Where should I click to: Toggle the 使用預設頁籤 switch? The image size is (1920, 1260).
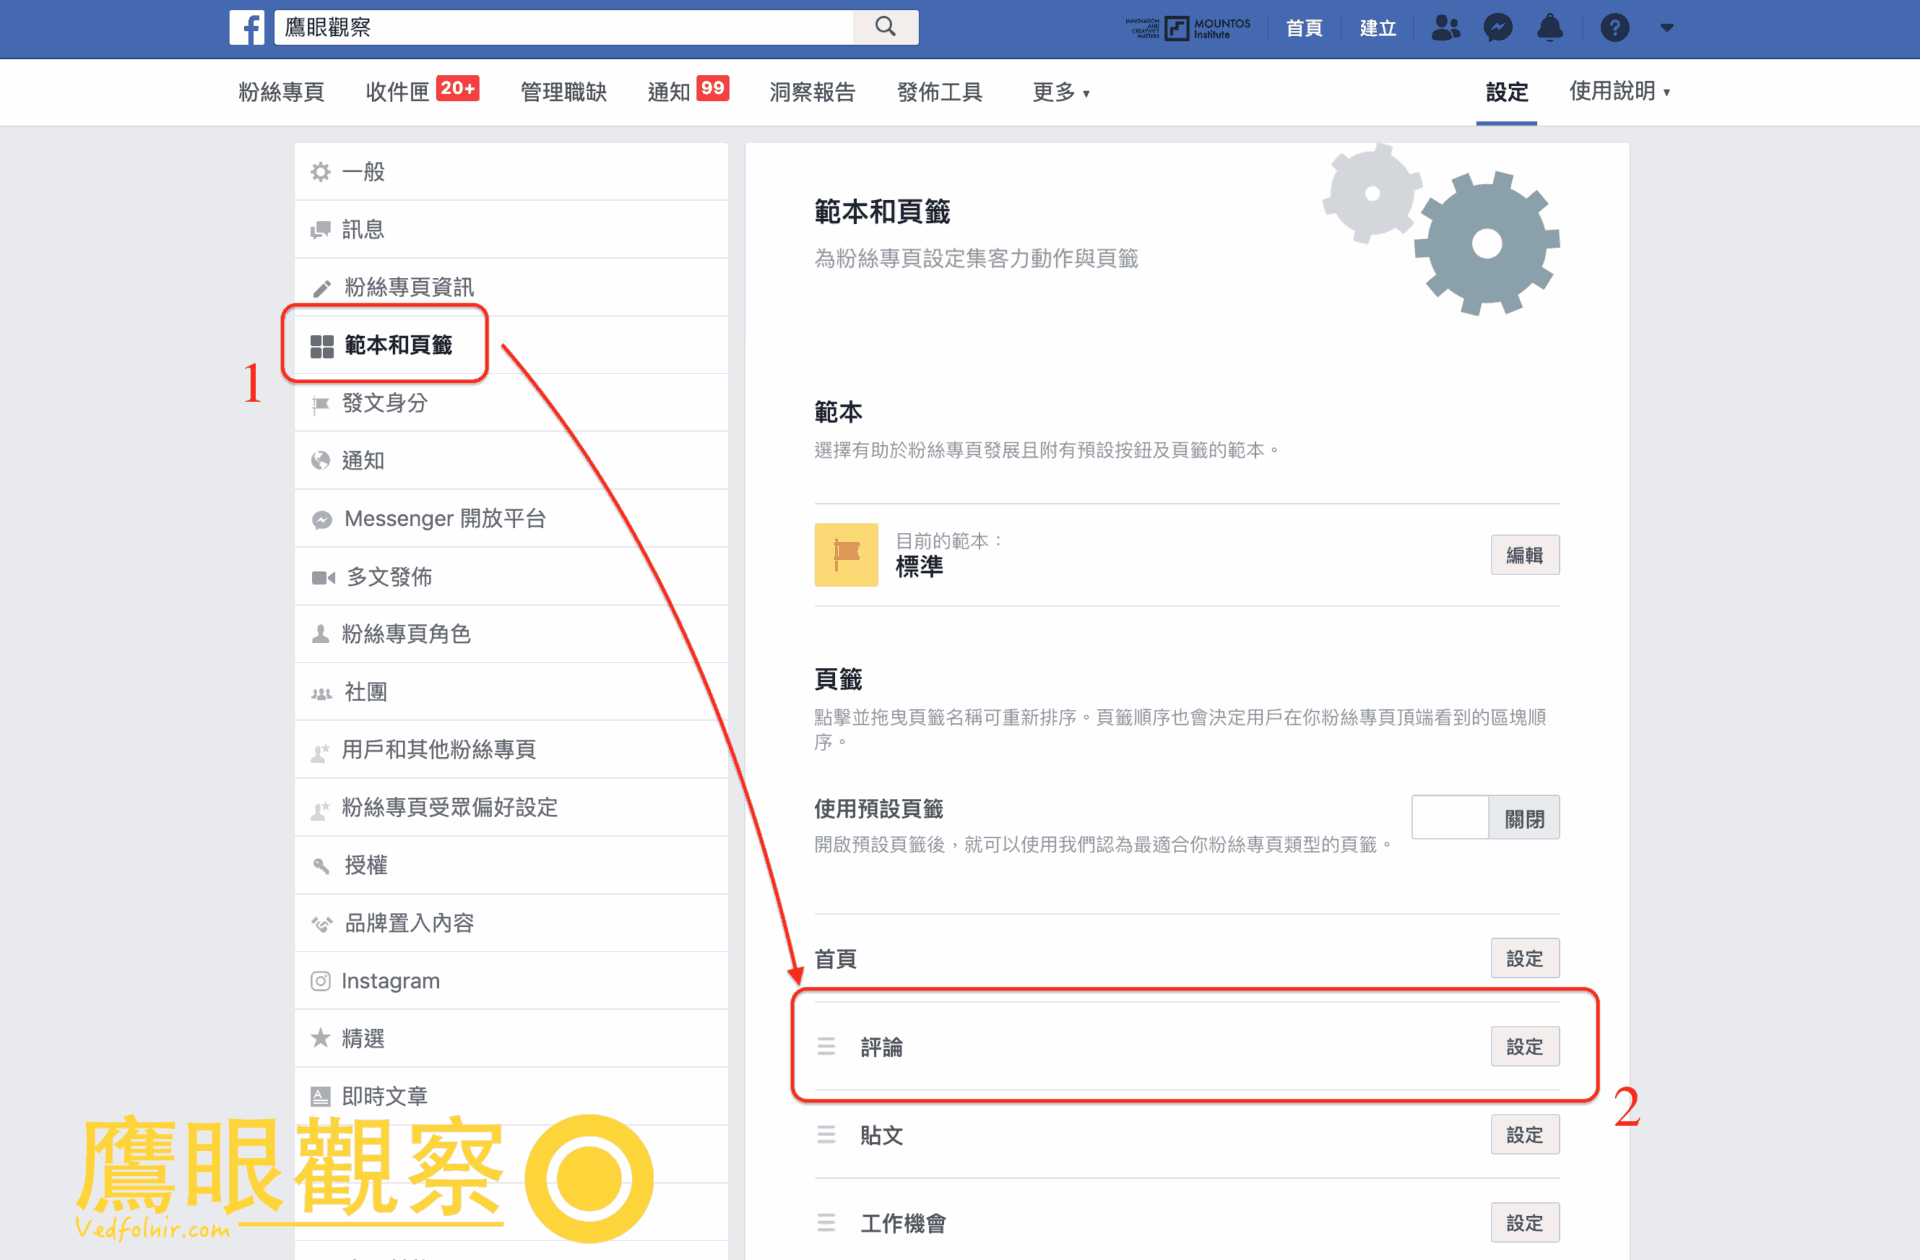pyautogui.click(x=1485, y=818)
